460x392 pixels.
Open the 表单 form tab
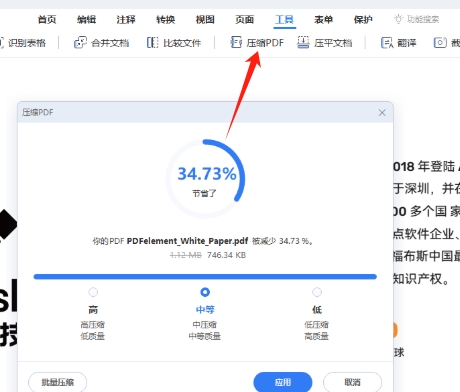click(323, 20)
